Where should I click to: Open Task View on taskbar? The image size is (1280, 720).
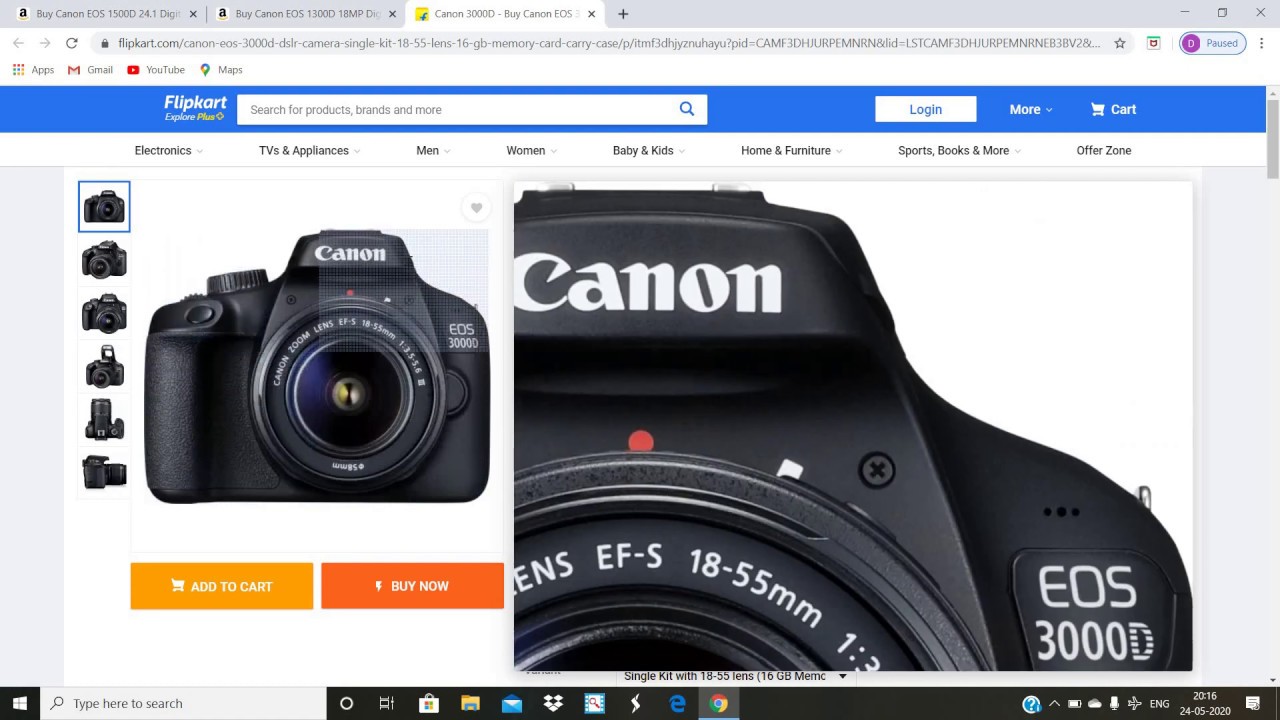[387, 703]
